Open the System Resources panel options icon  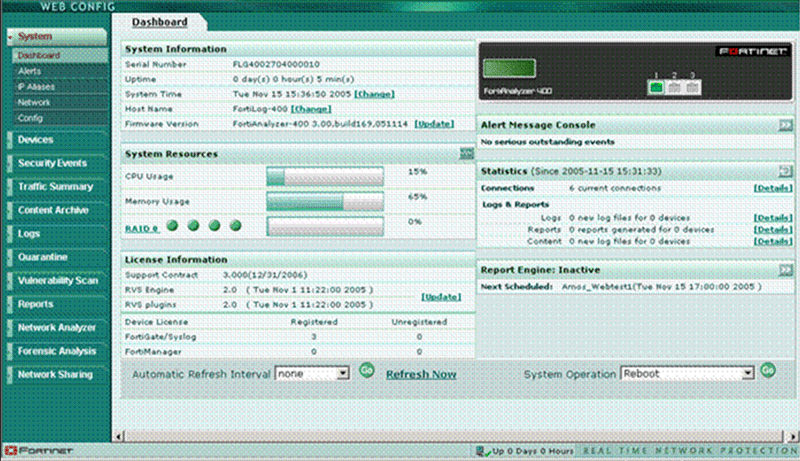[x=466, y=153]
